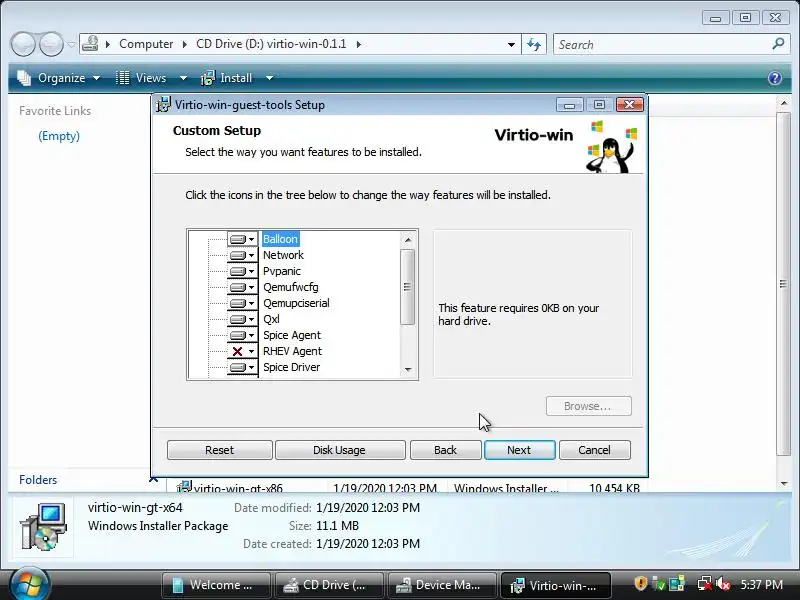Click the search magnifier icon
The image size is (800, 600).
click(x=778, y=44)
